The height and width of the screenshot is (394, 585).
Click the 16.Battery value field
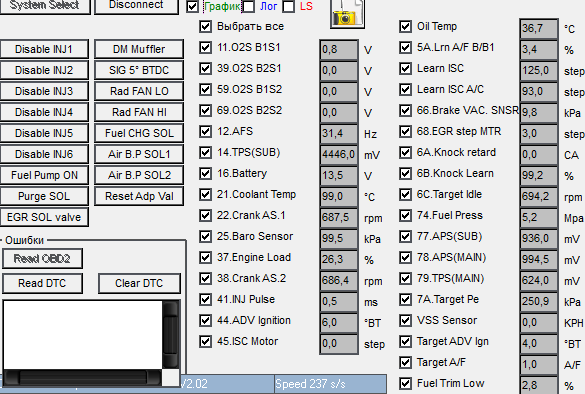[339, 175]
